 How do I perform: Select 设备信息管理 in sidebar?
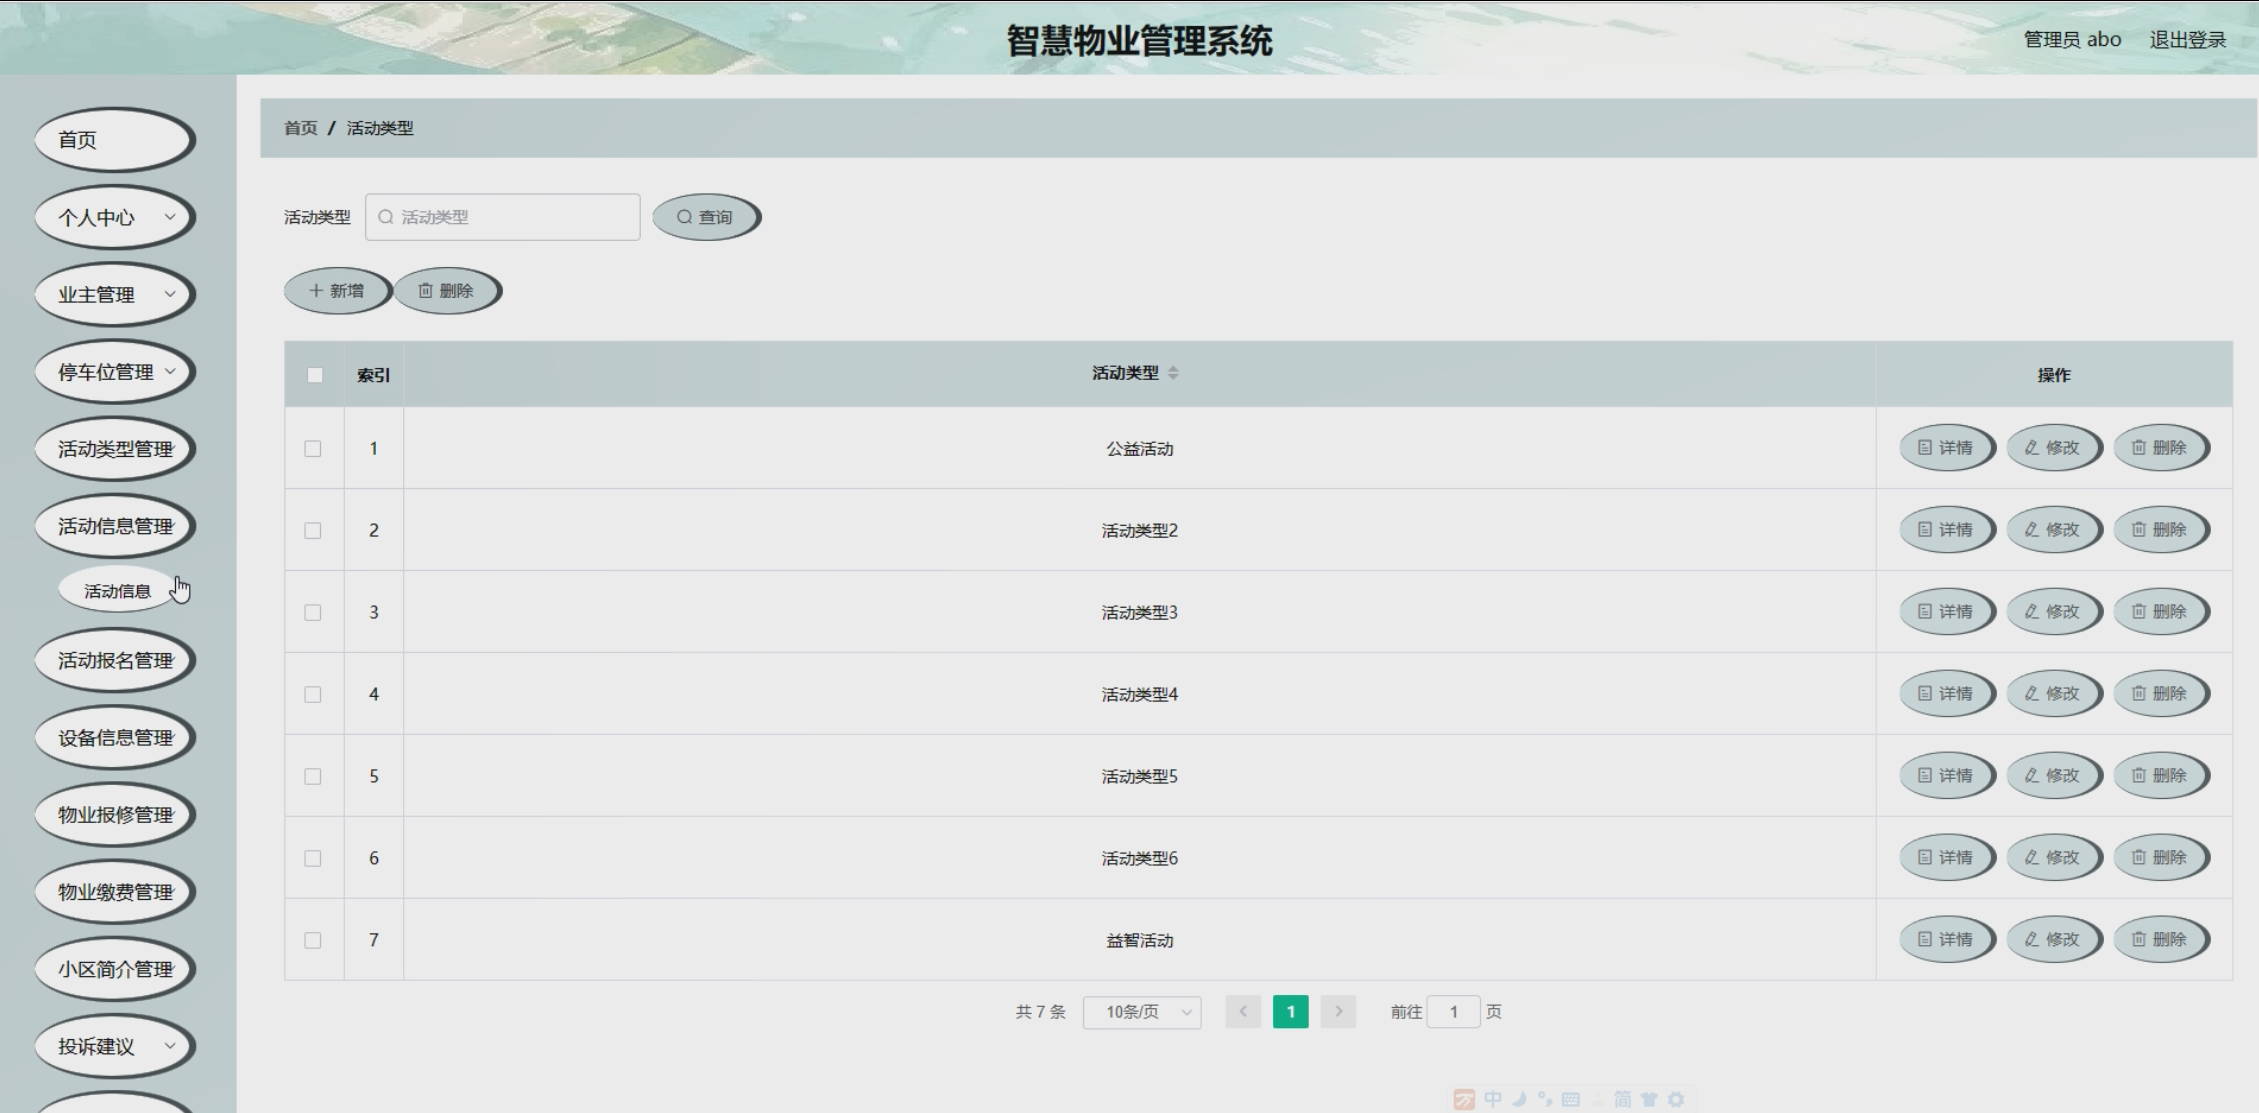click(x=114, y=738)
